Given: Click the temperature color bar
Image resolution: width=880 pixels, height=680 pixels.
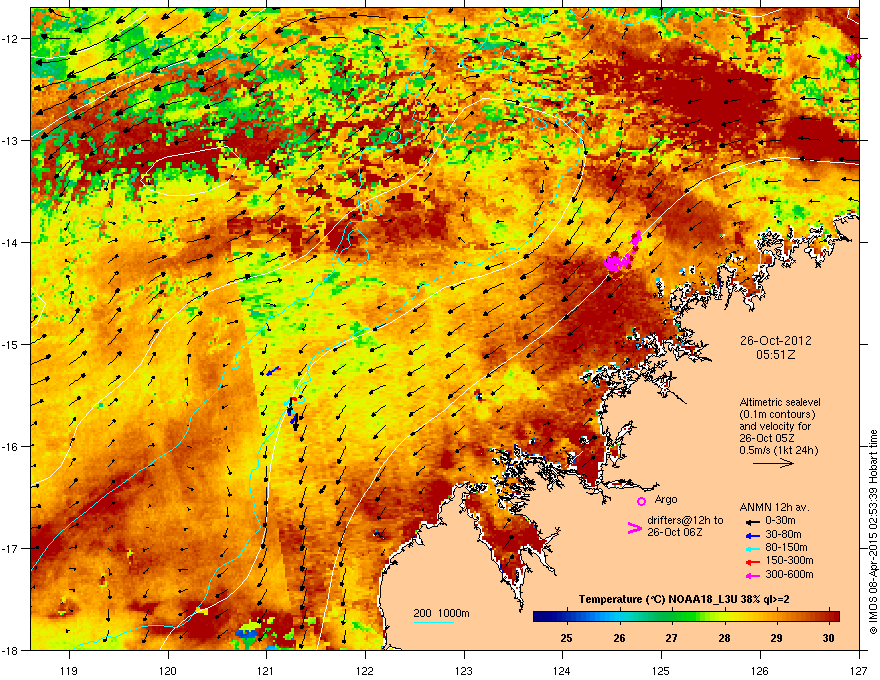Looking at the screenshot, I should (x=686, y=616).
